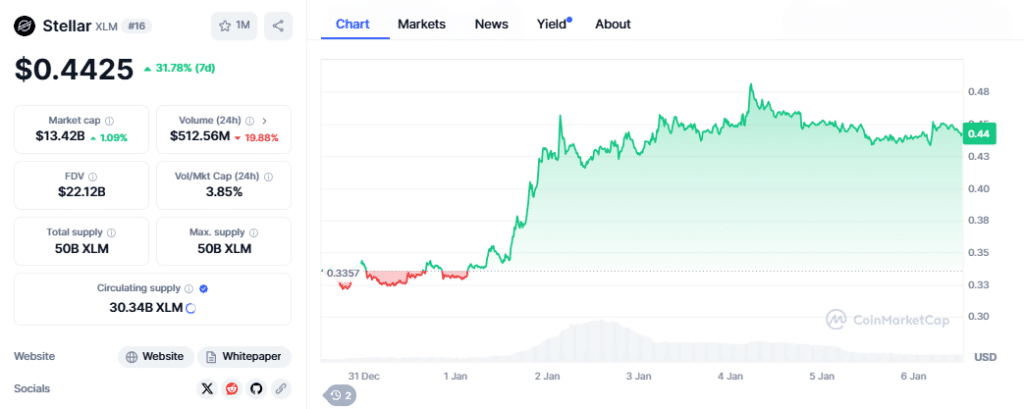
Task: Click the chain link icon in Socials
Action: 281,388
